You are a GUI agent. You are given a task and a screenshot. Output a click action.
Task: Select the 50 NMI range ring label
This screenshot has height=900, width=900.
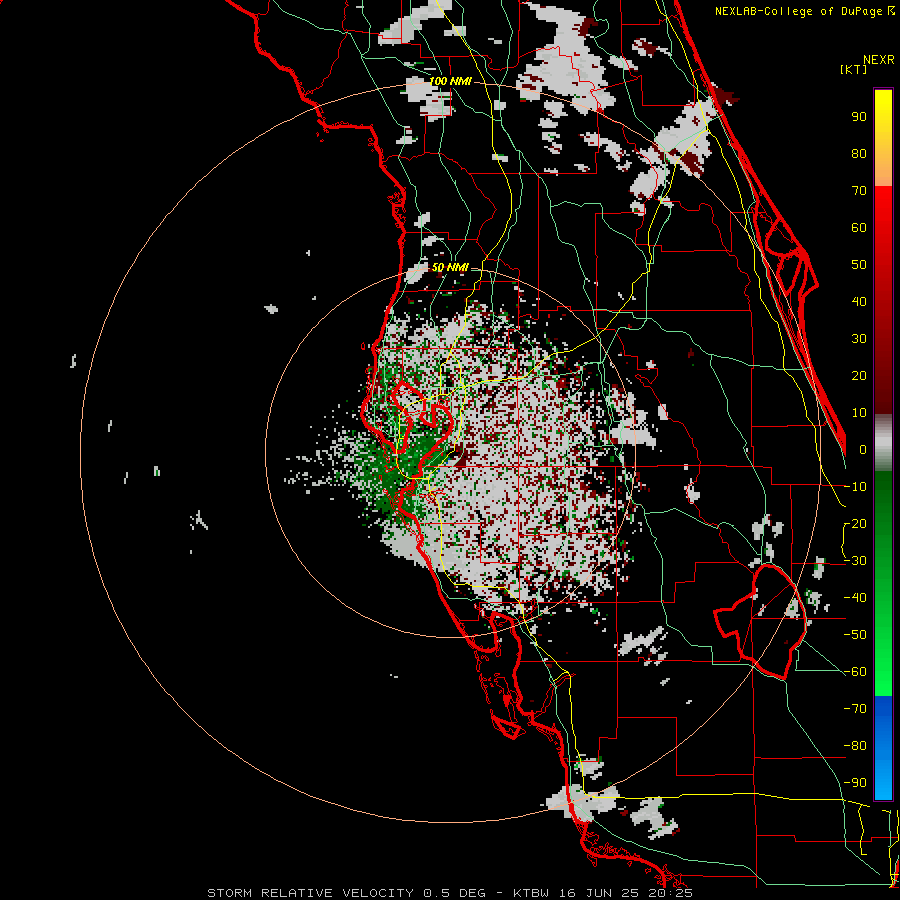click(x=450, y=267)
